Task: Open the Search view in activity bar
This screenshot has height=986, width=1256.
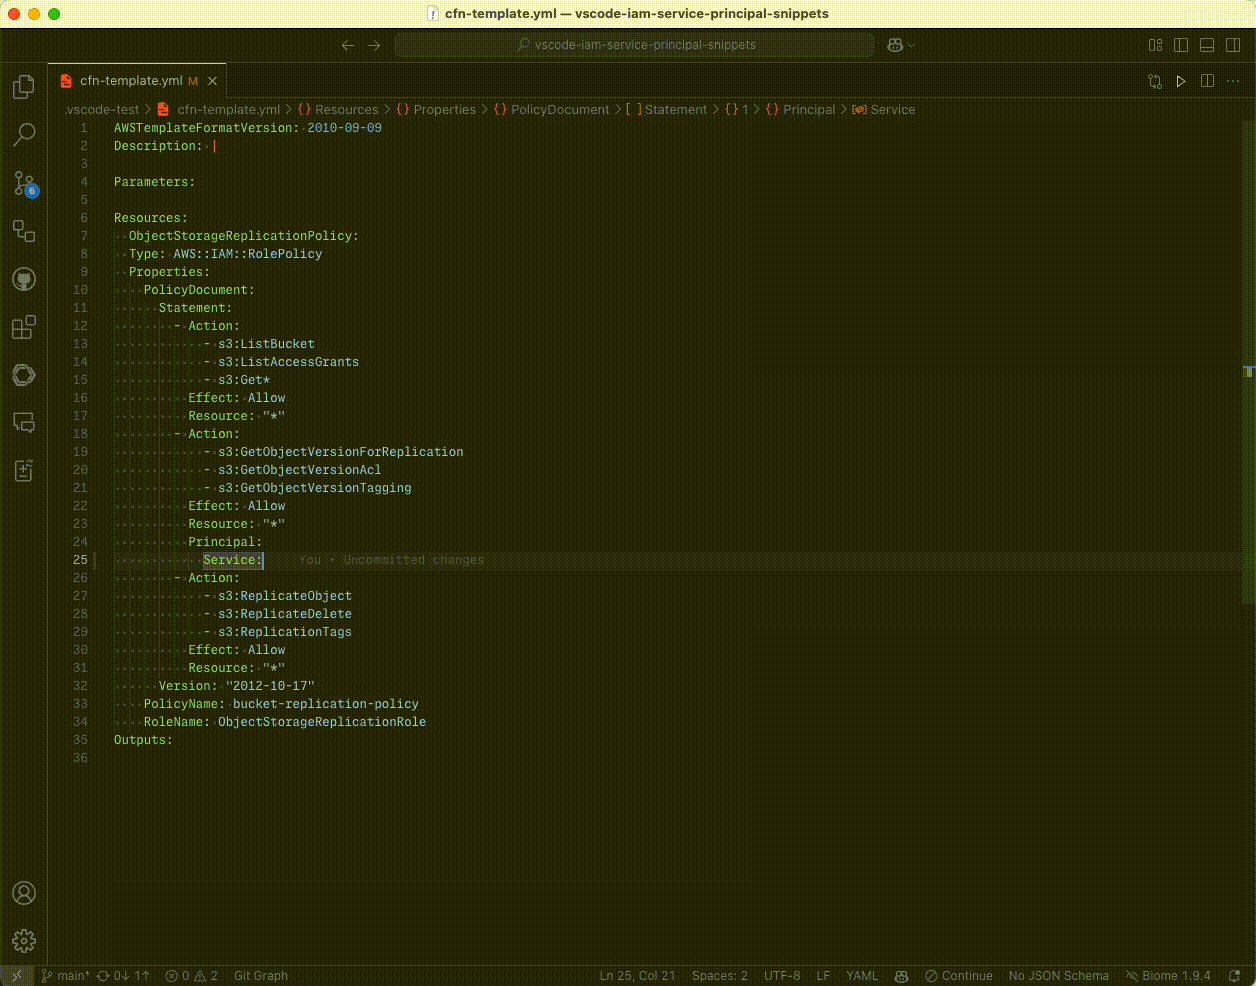Action: pos(24,134)
